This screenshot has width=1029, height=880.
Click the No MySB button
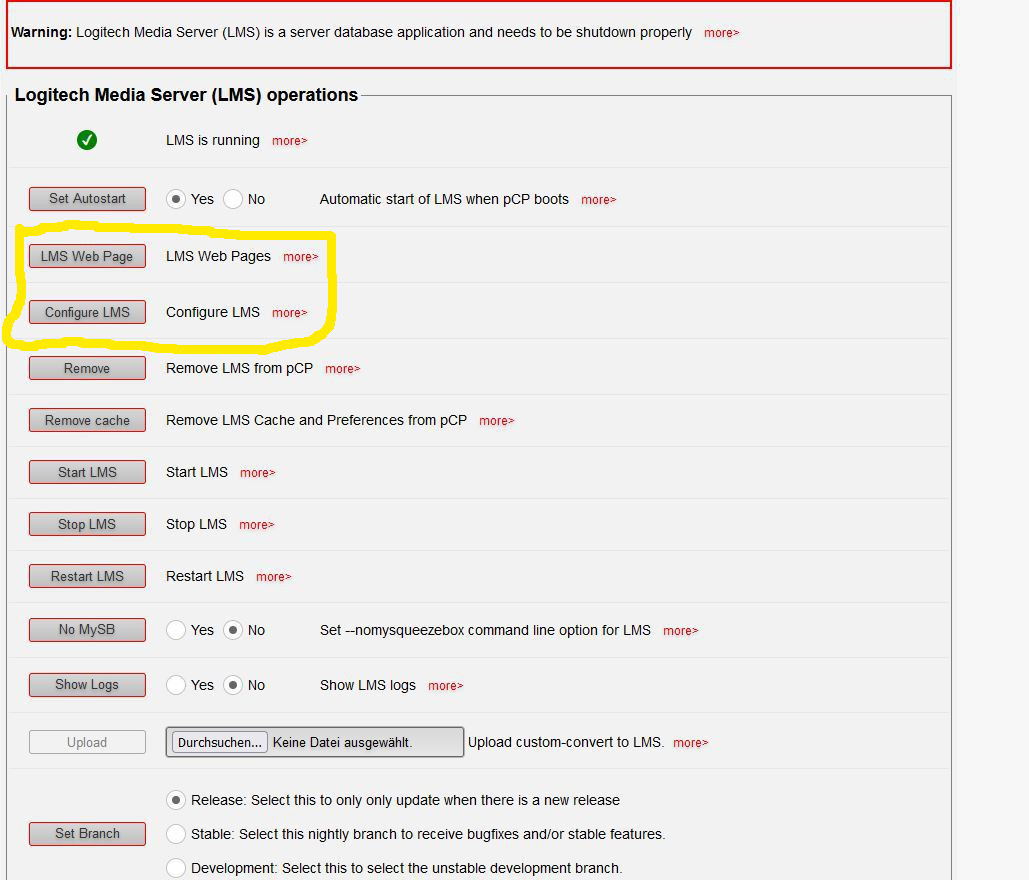87,630
